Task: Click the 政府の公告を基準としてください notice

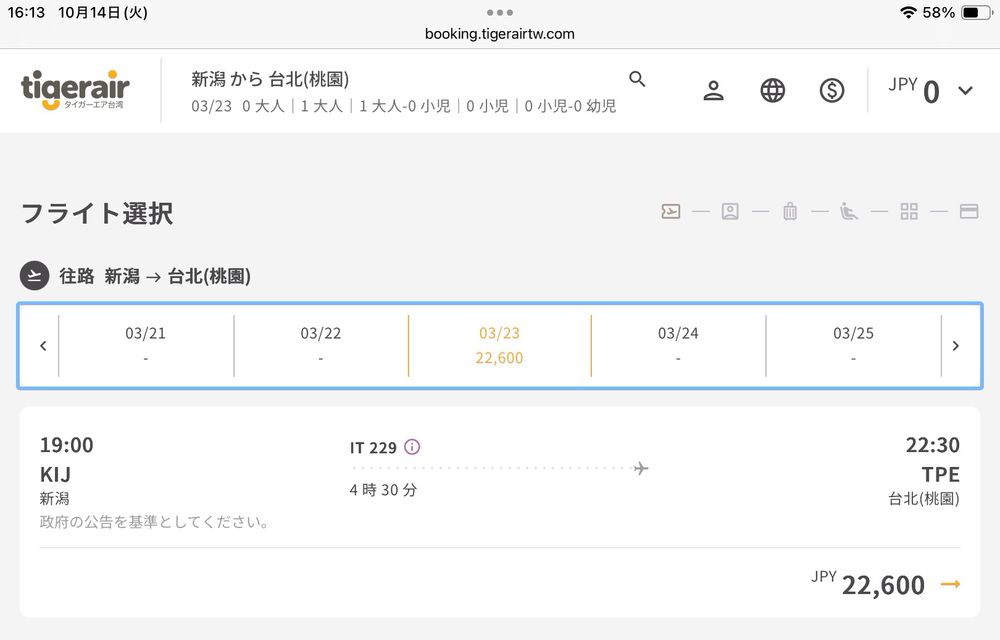Action: click(154, 521)
